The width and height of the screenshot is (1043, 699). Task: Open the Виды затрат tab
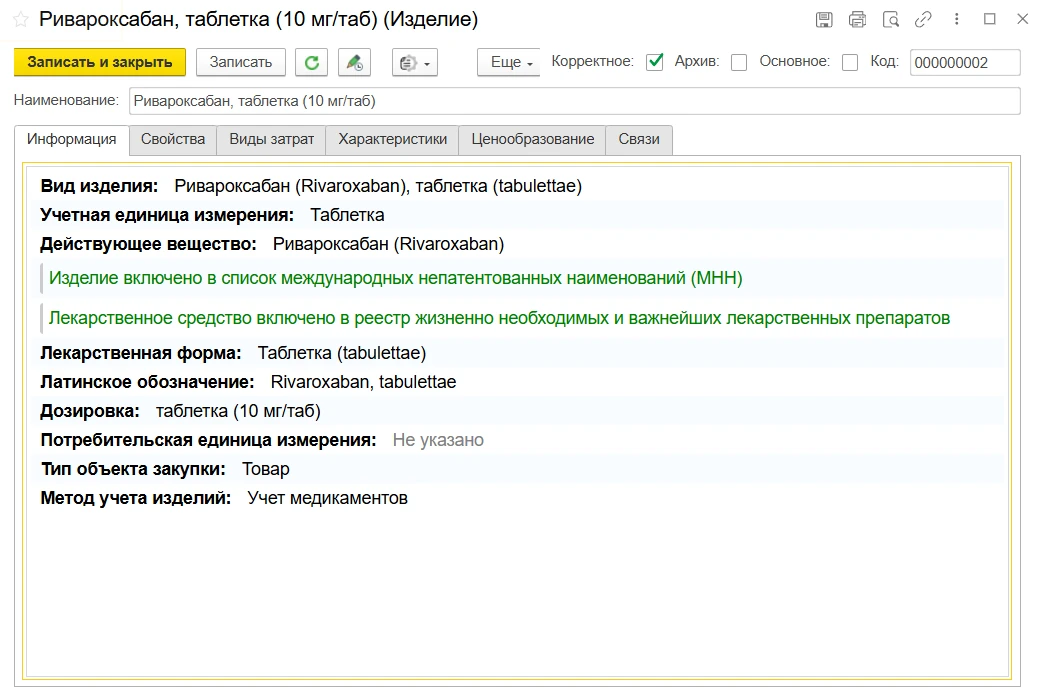click(271, 140)
